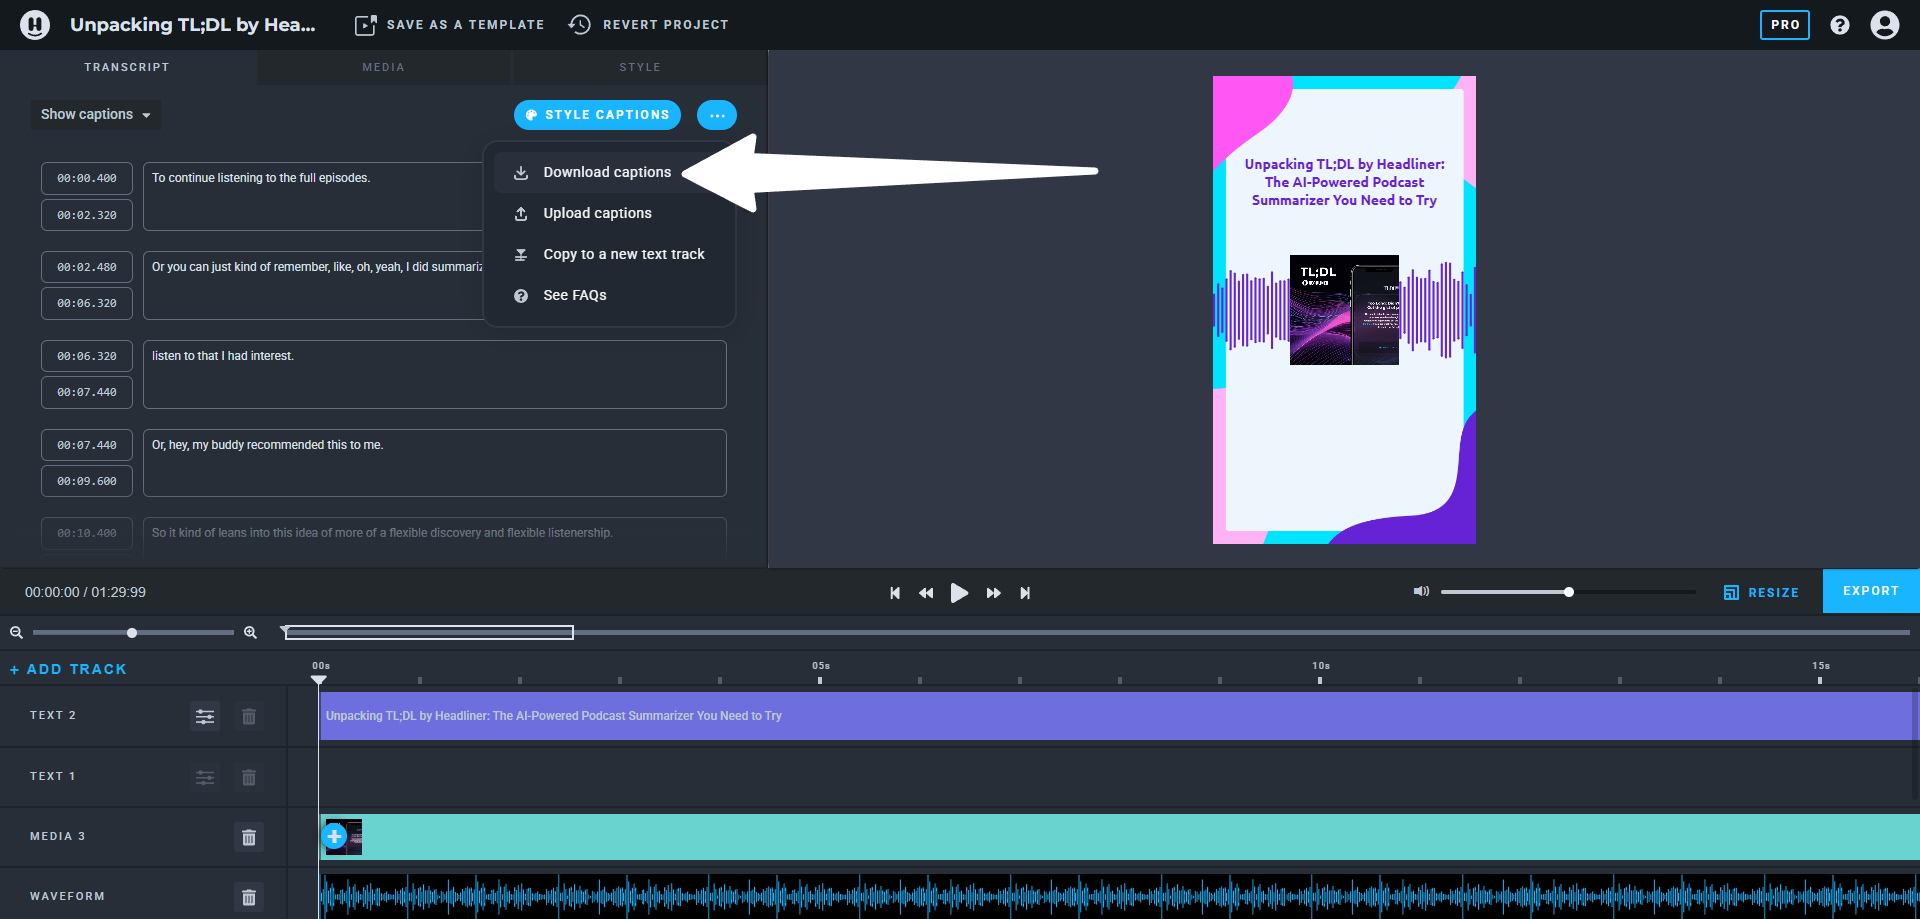
Task: Delete the Text 1 track
Action: click(249, 777)
